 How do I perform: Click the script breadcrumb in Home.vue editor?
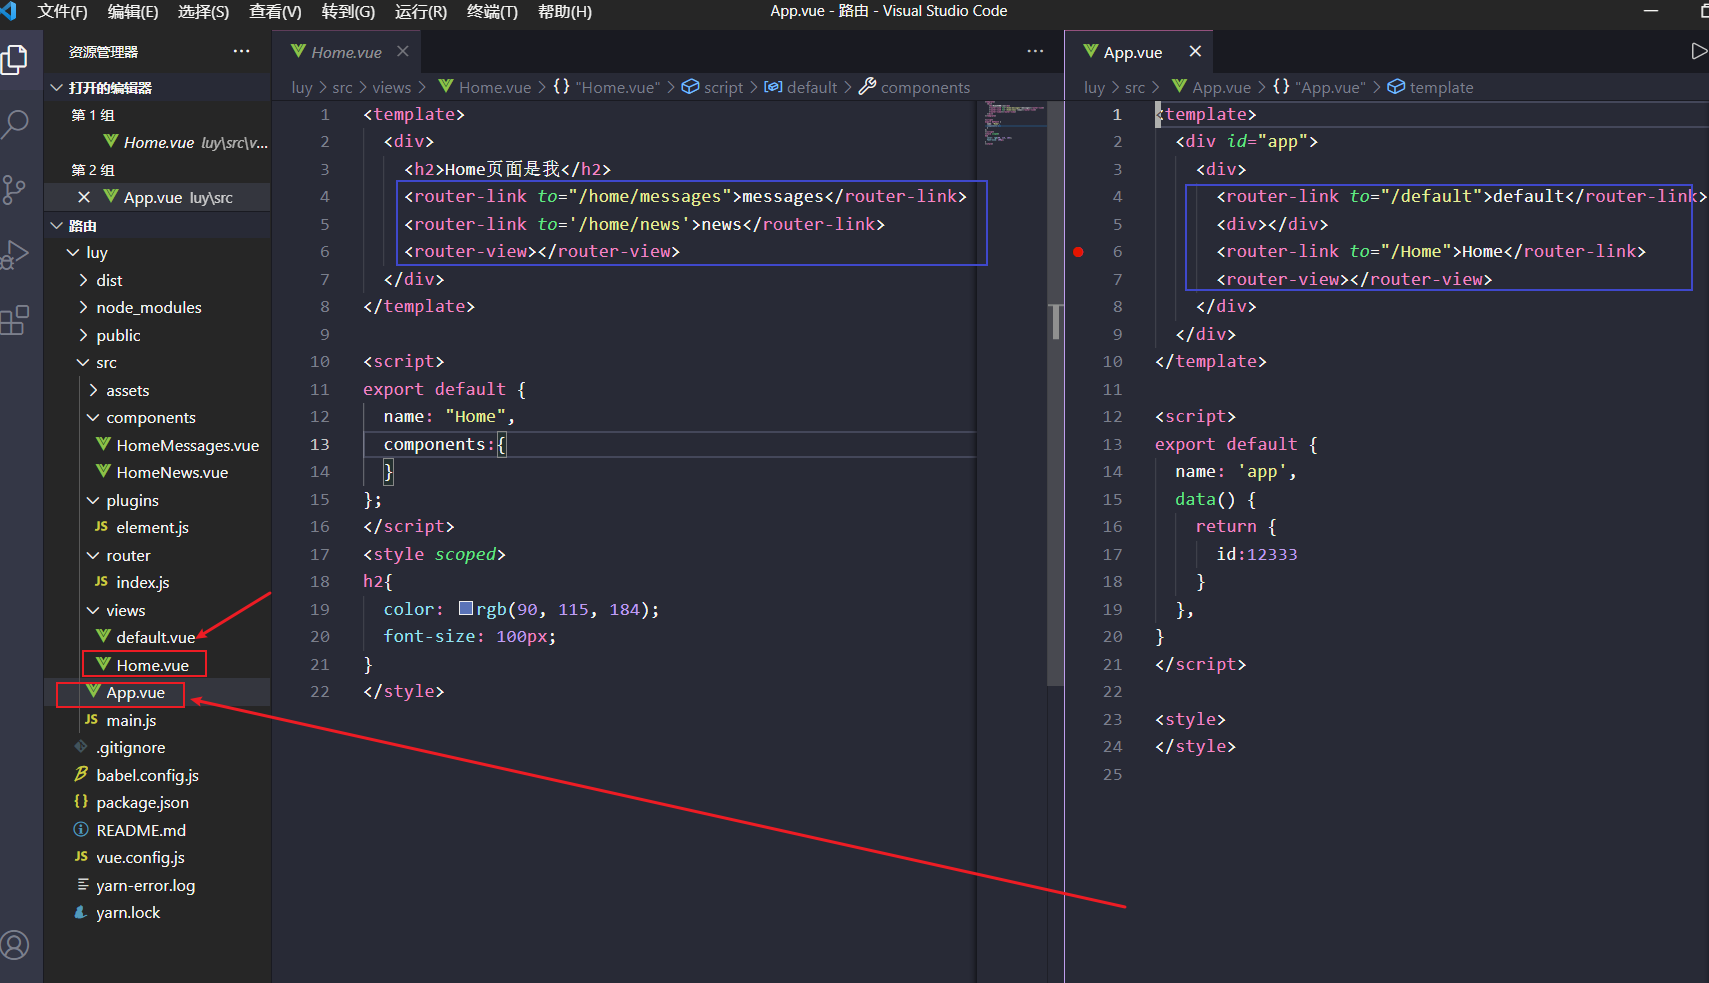(723, 87)
